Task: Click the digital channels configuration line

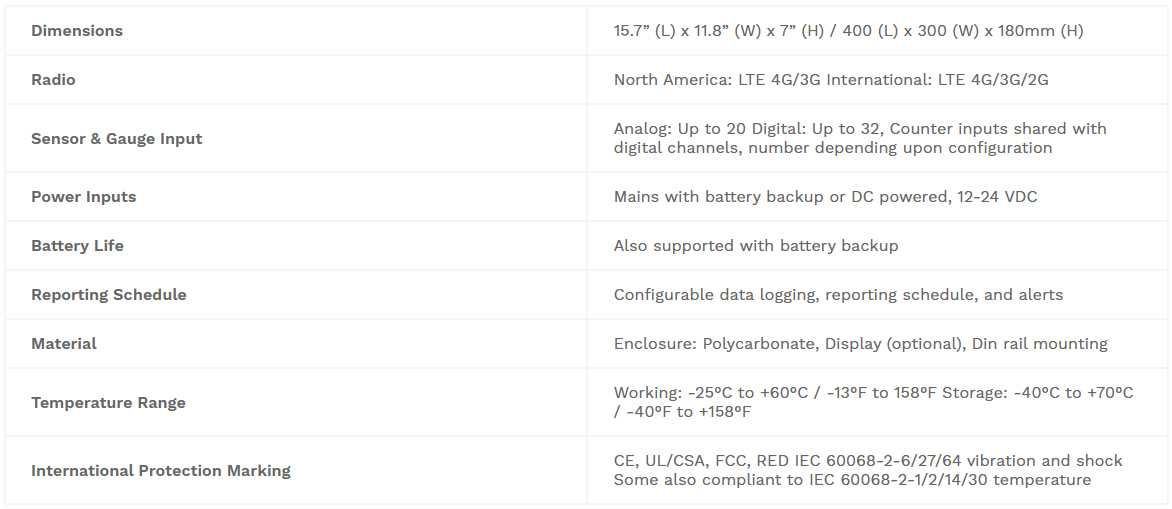Action: pos(833,148)
